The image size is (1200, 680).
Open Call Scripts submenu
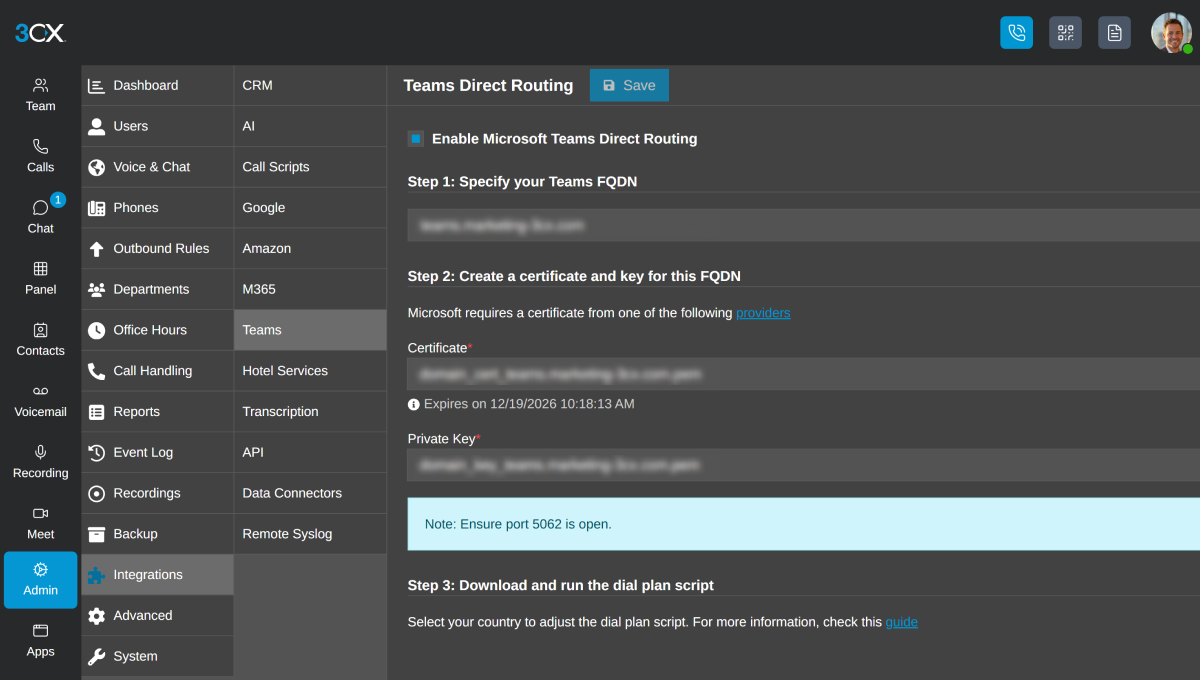pos(310,167)
